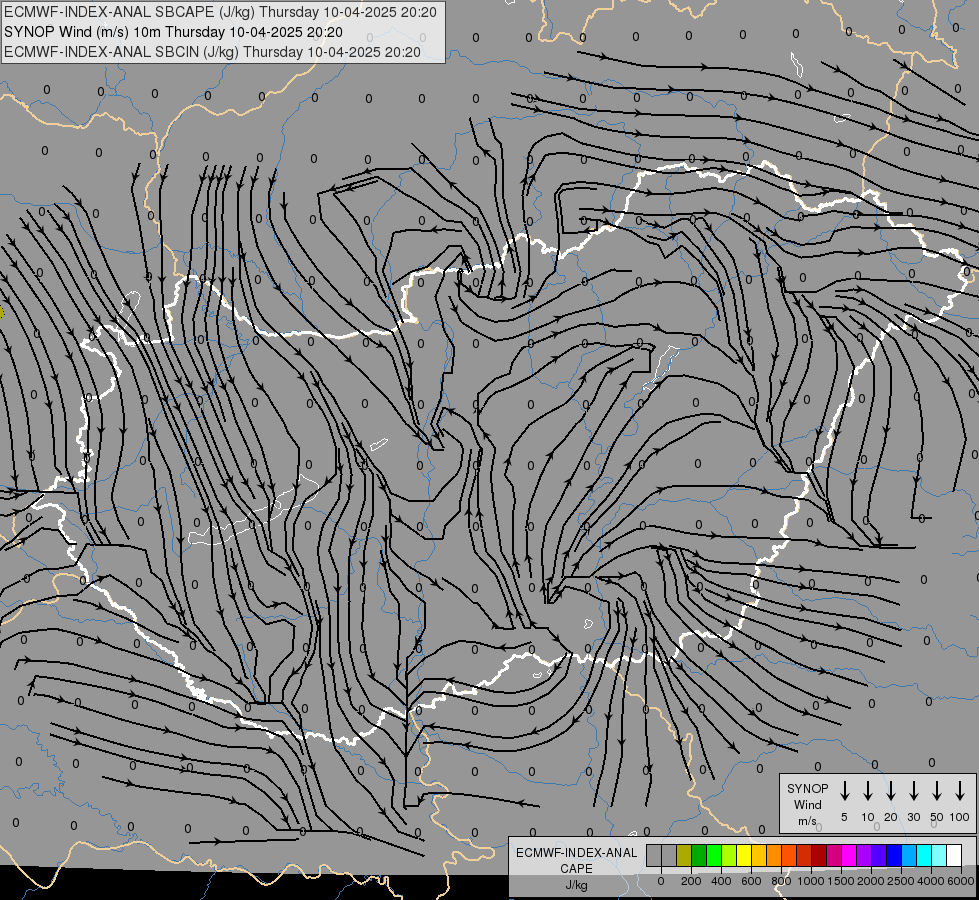
Task: Click the 'SYNOP' legend heading
Action: pos(807,788)
